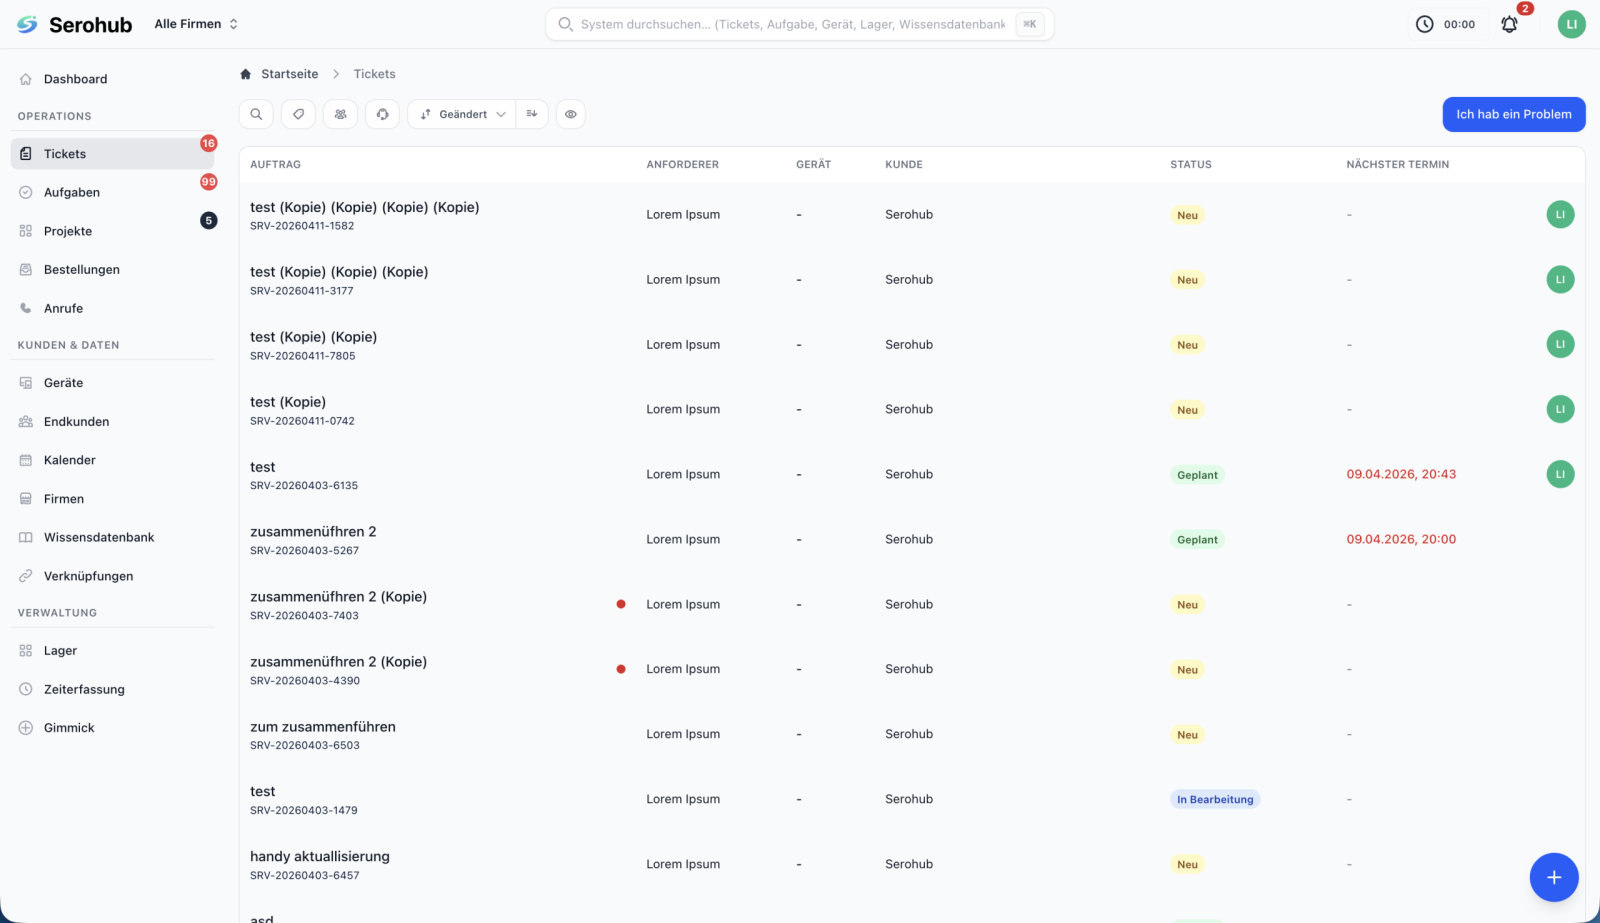Click the Endkunden sidebar icon

[x=26, y=422]
